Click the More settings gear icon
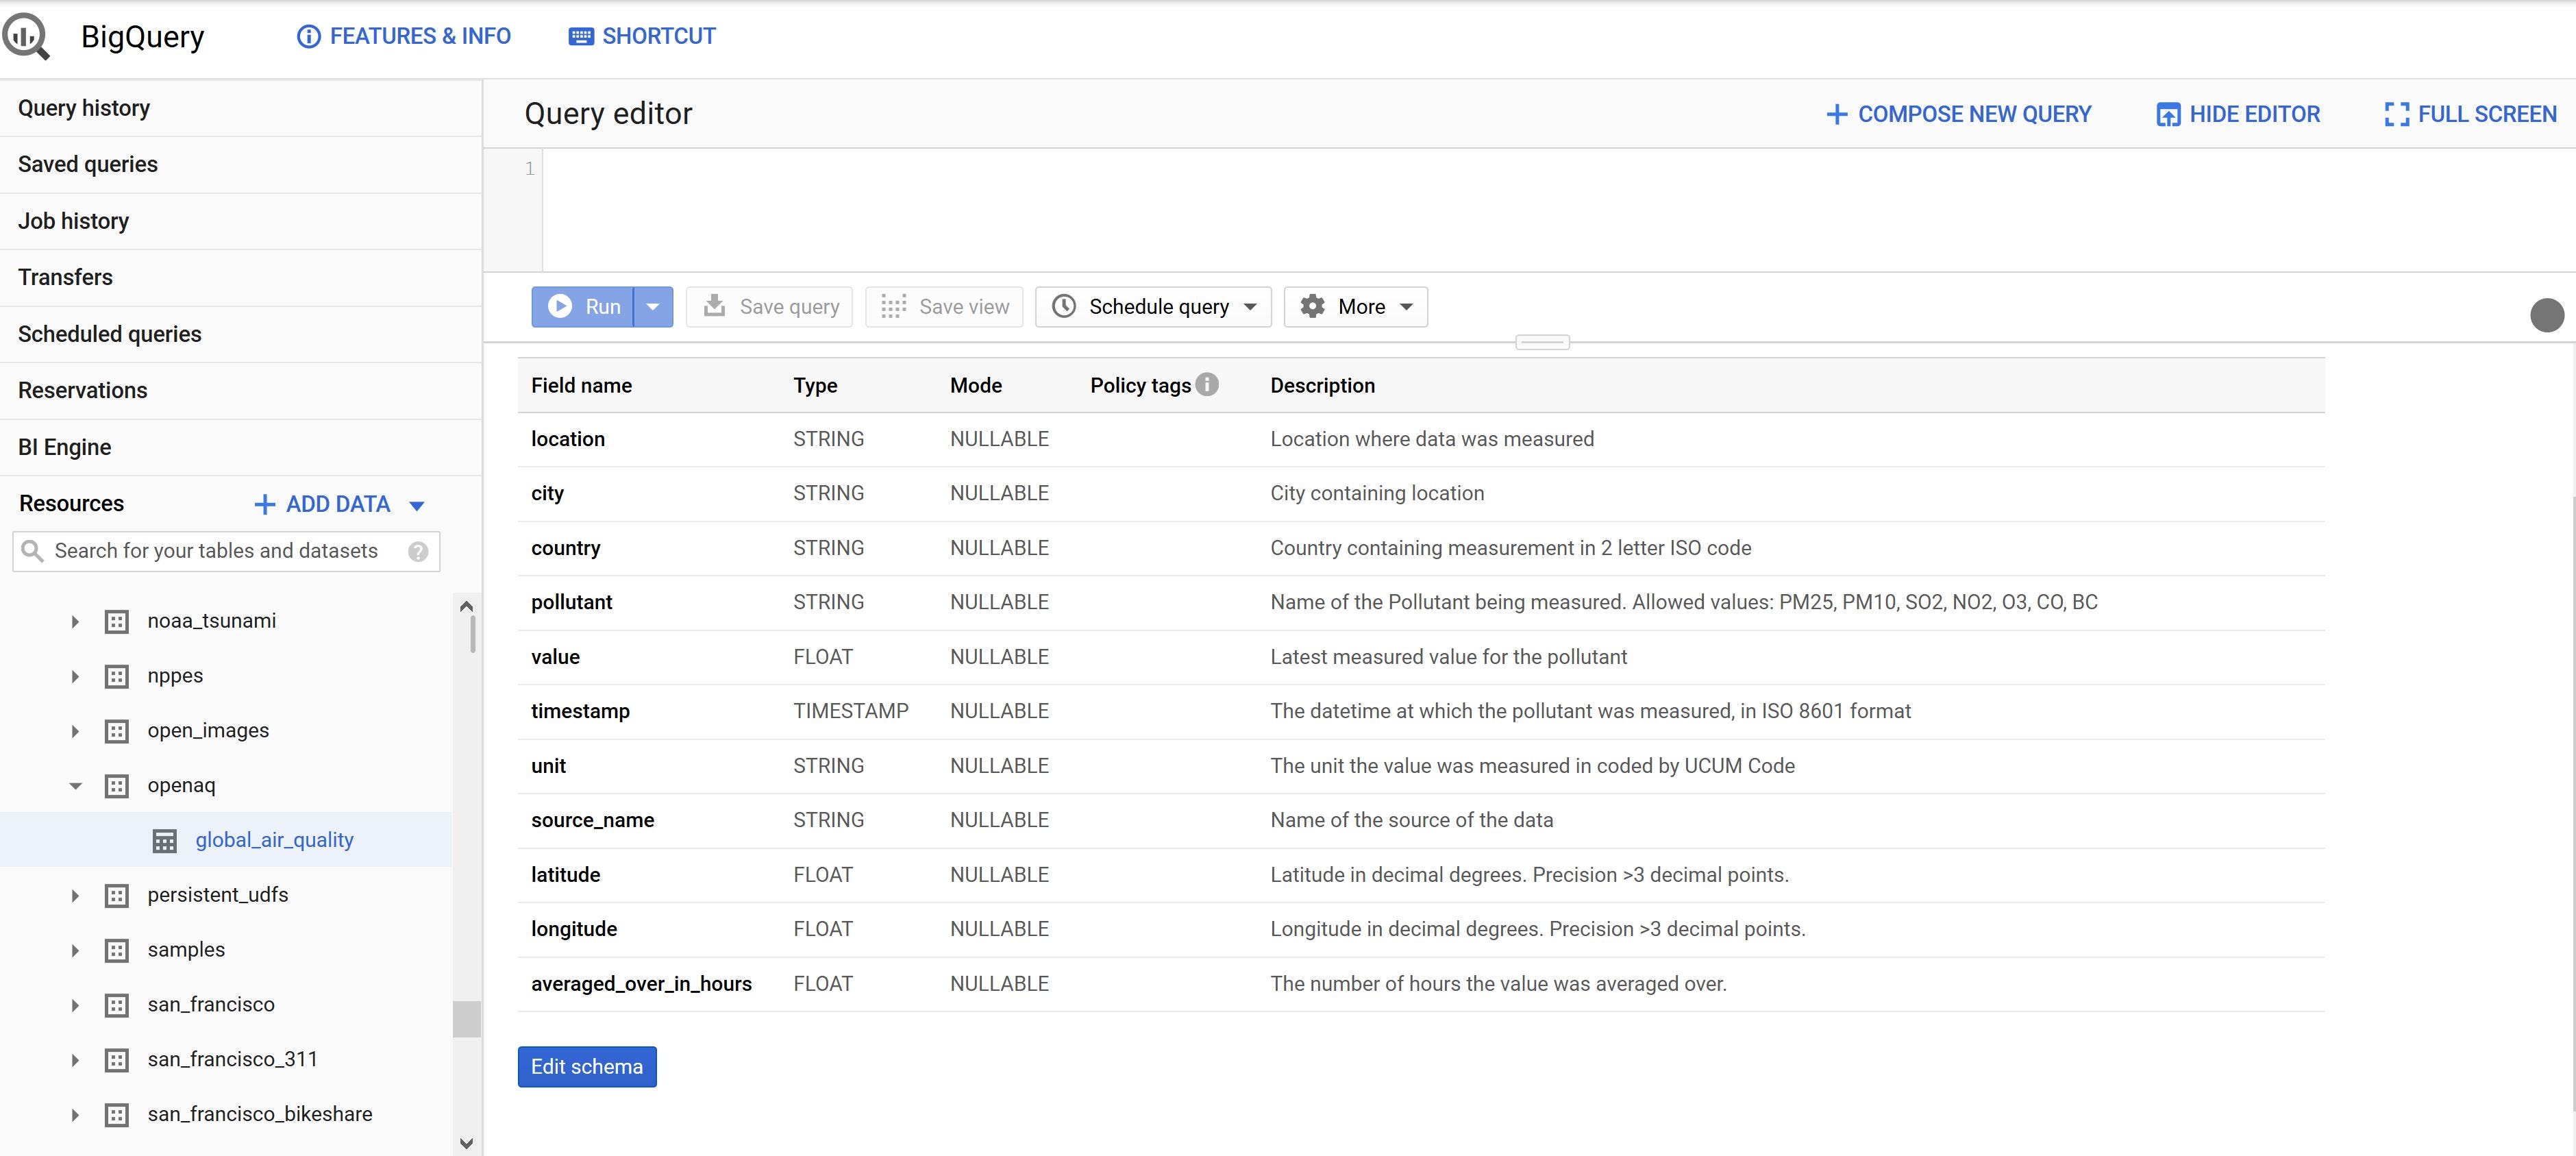The width and height of the screenshot is (2576, 1156). click(1312, 307)
